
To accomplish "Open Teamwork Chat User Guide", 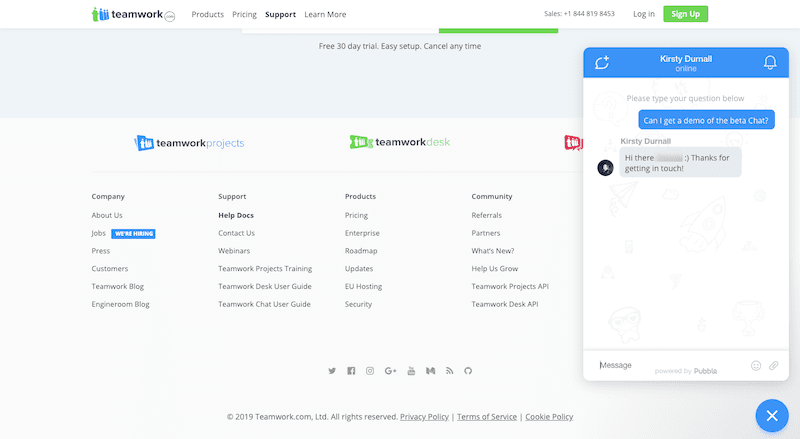I will coord(264,304).
